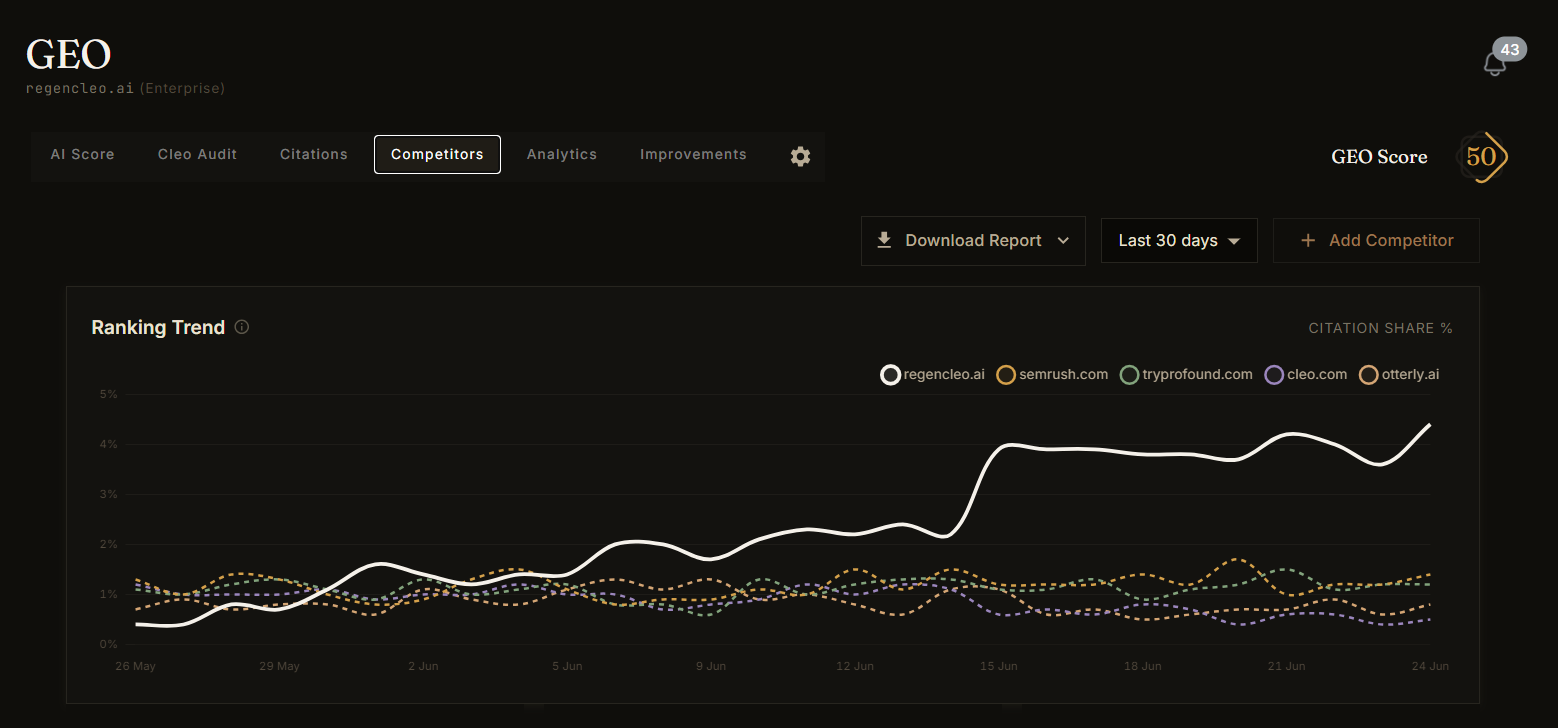This screenshot has height=728, width=1558.
Task: Click the 3% y-axis label
Action: point(108,494)
